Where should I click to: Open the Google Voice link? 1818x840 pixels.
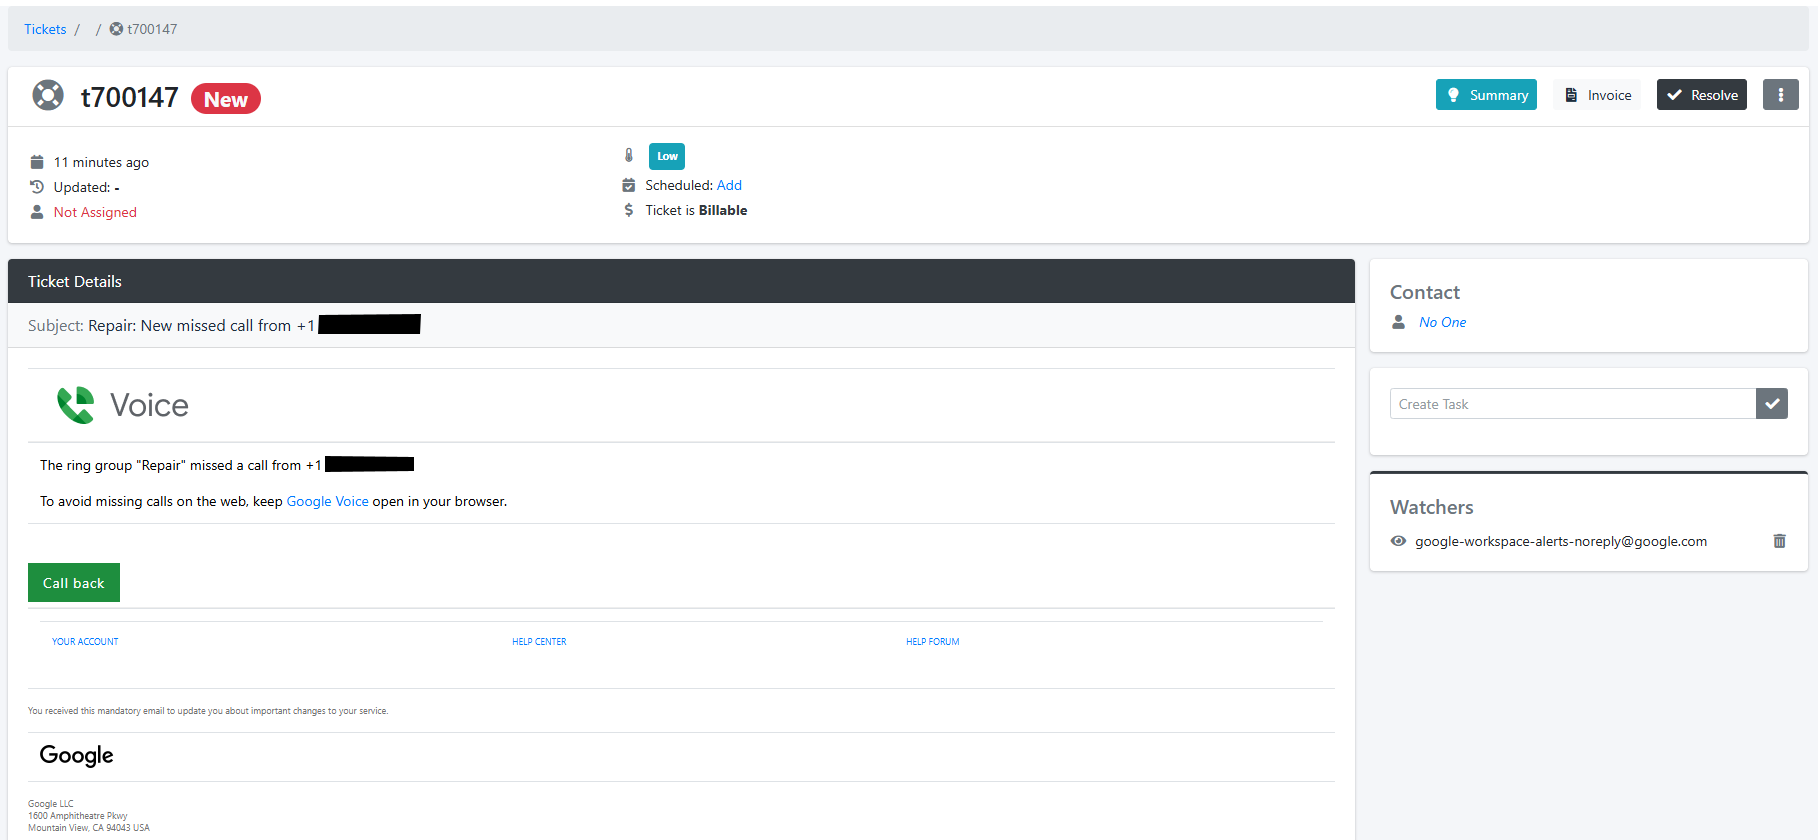(328, 501)
